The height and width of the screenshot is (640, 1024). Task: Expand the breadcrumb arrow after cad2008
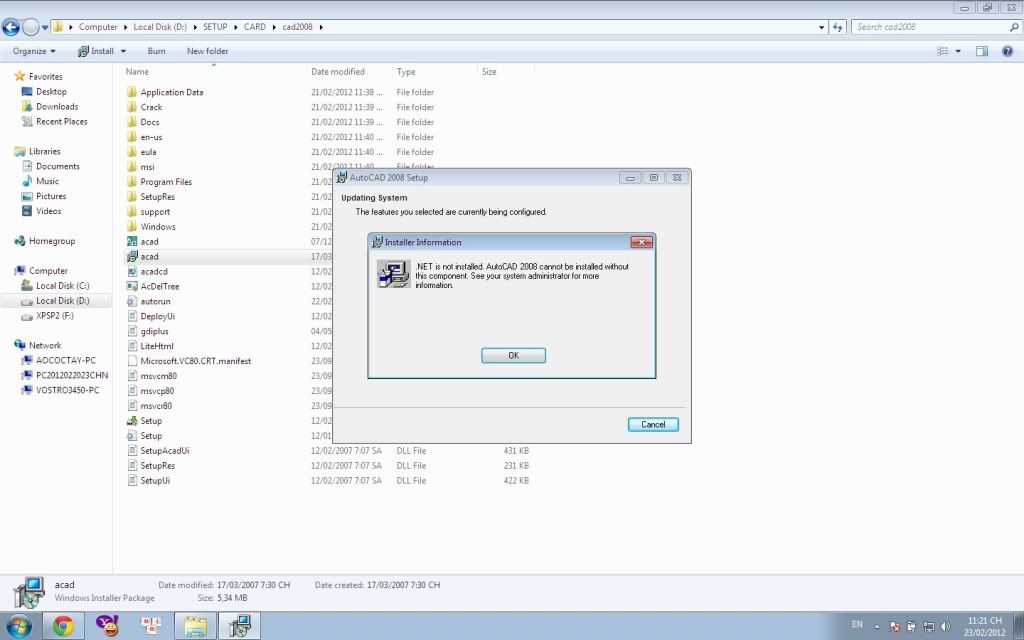coord(321,27)
